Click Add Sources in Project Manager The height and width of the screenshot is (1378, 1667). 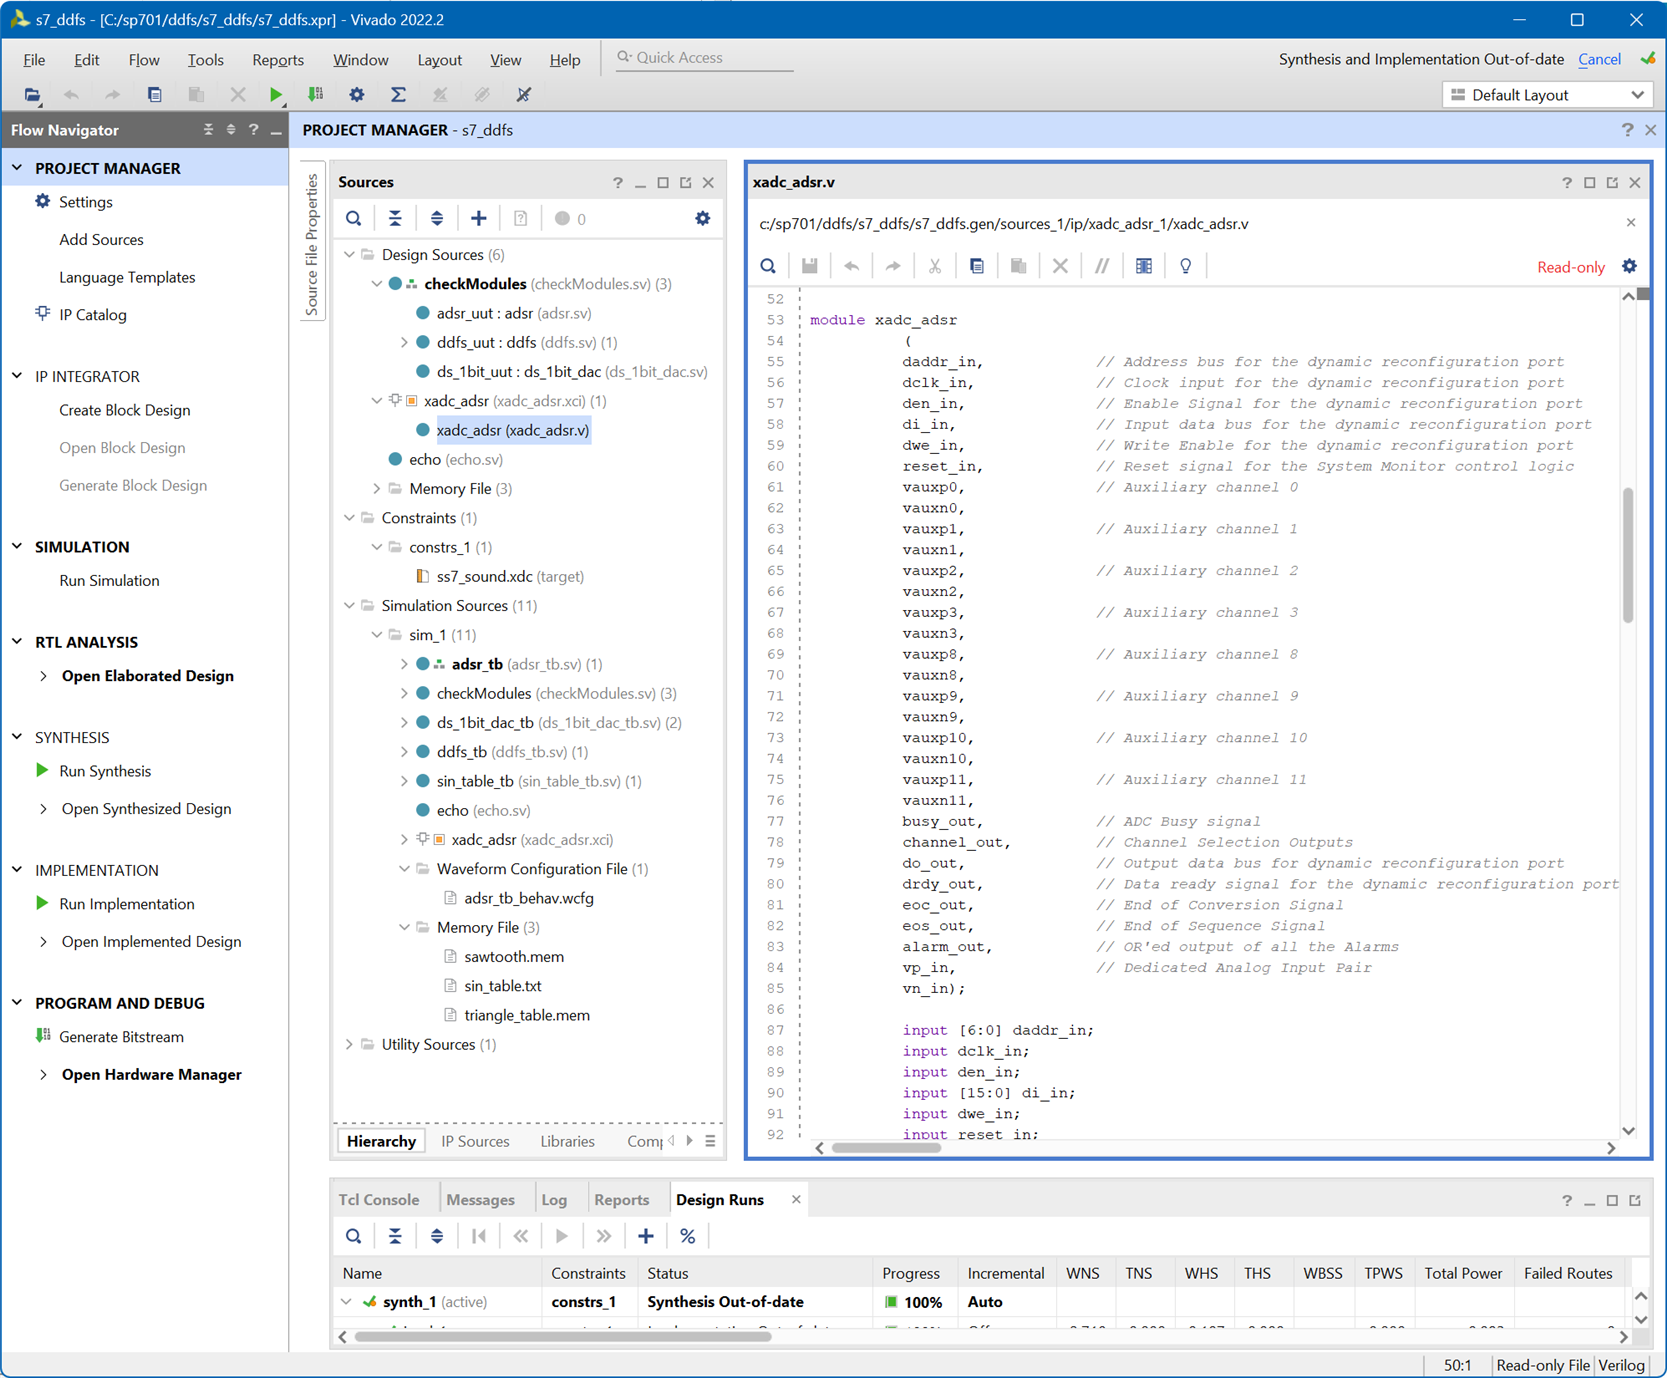pos(101,240)
